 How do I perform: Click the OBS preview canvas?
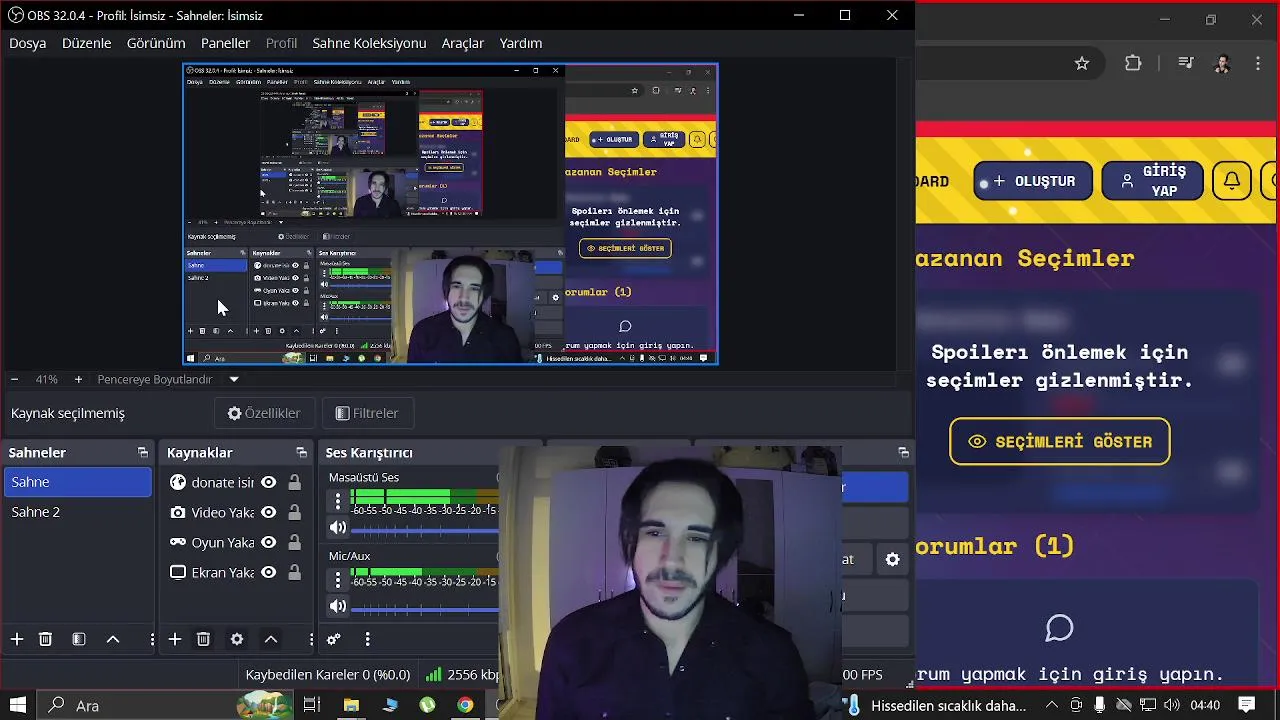click(x=450, y=214)
